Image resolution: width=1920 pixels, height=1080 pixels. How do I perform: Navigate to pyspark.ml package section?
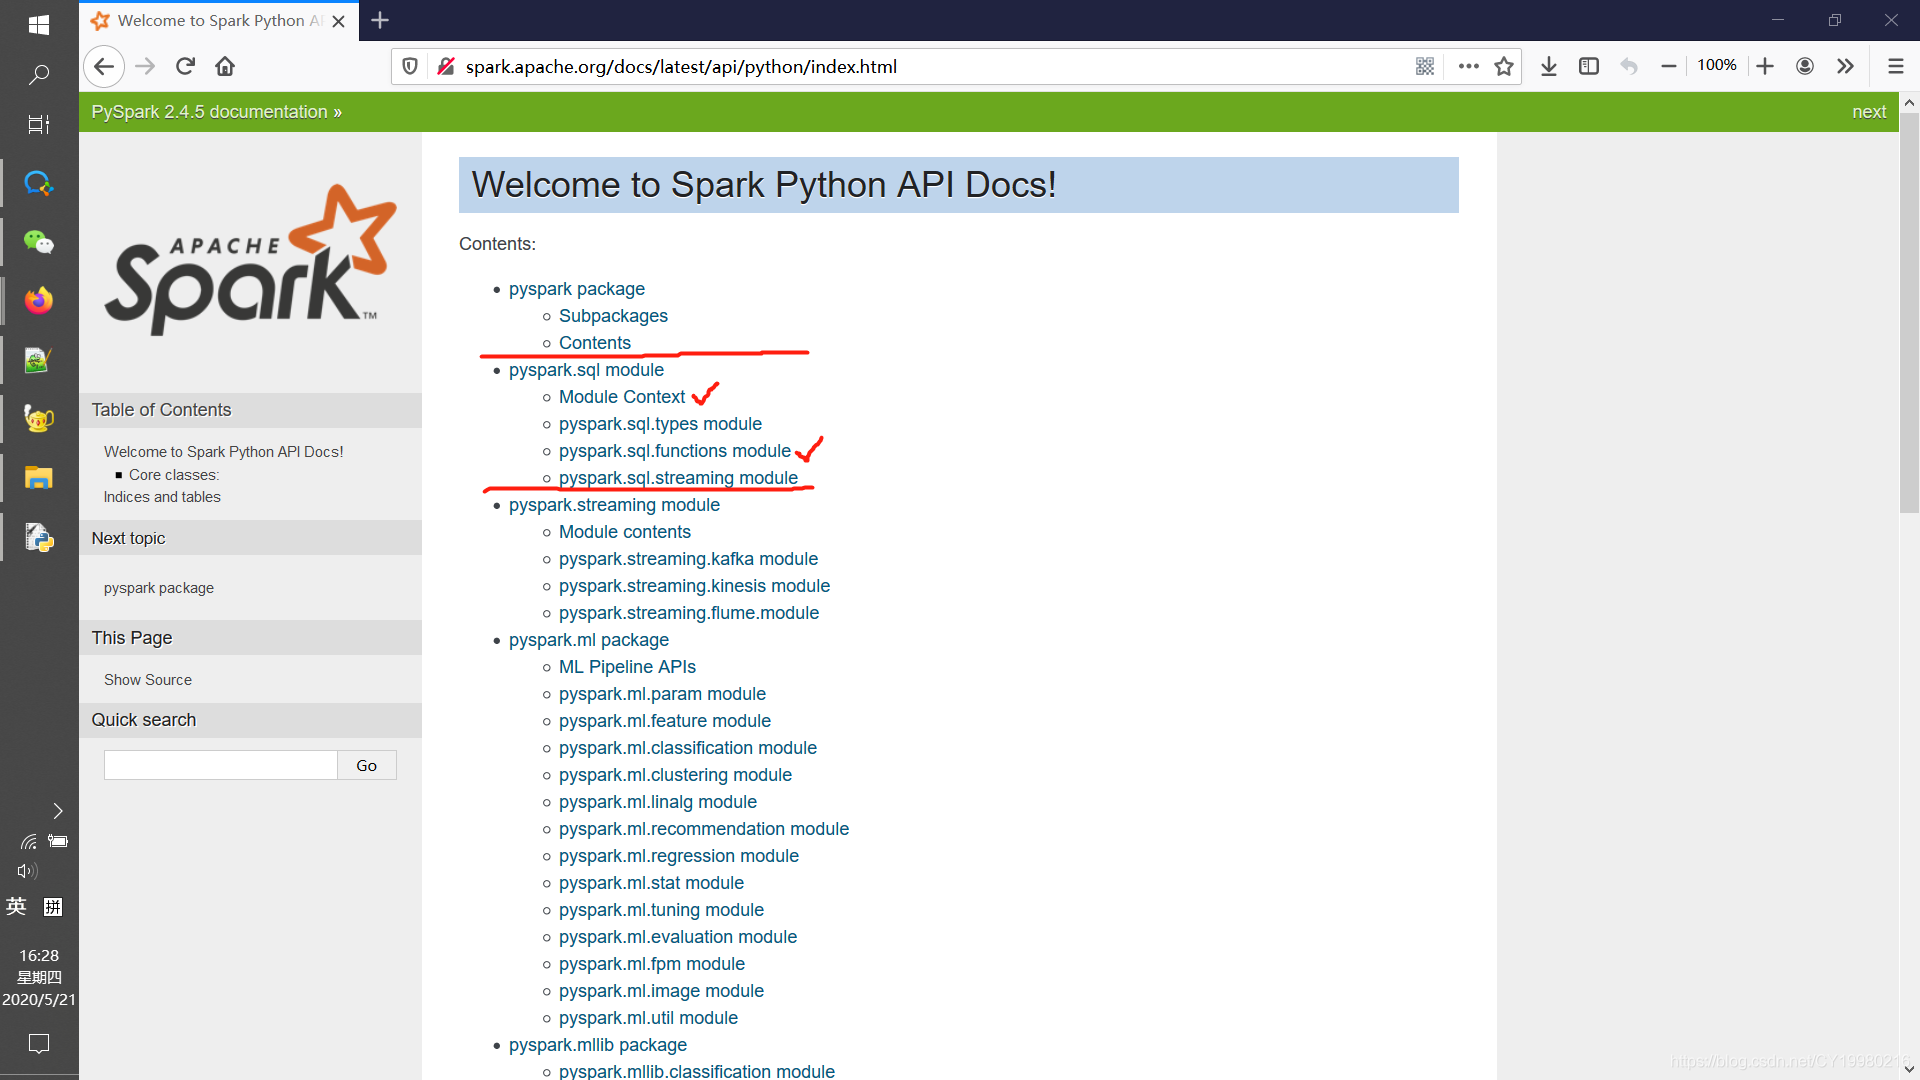click(589, 640)
